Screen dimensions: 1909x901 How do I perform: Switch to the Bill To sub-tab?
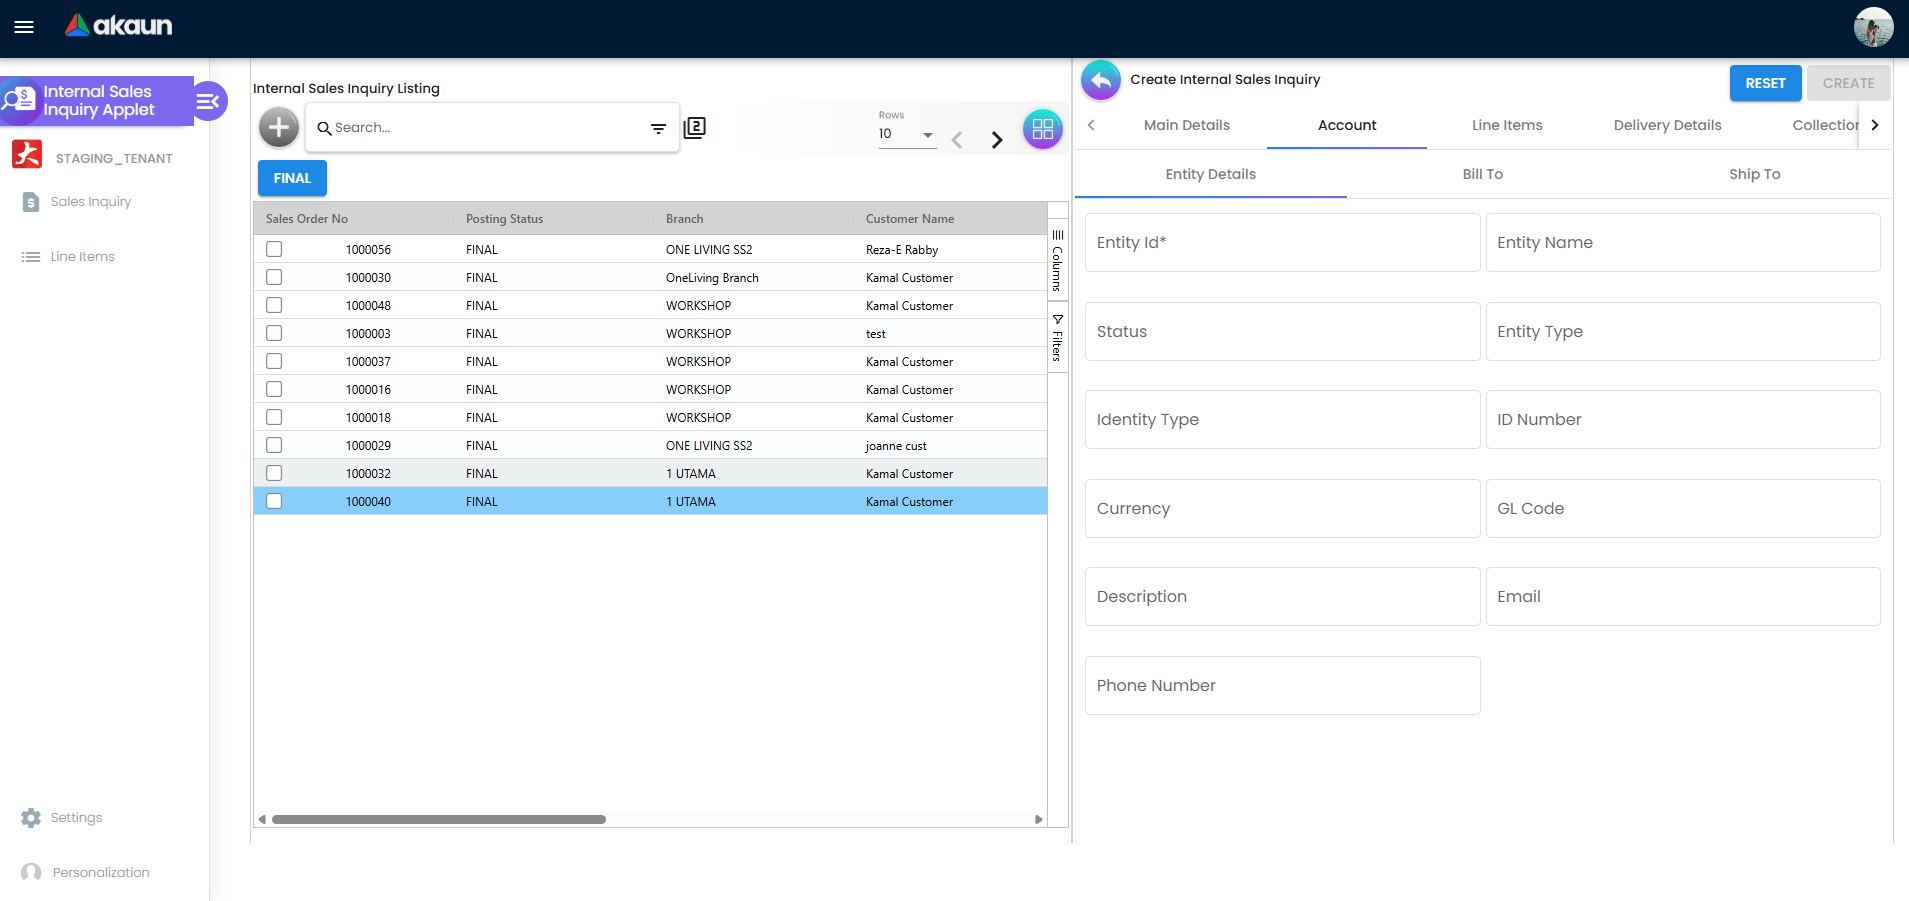(1482, 174)
